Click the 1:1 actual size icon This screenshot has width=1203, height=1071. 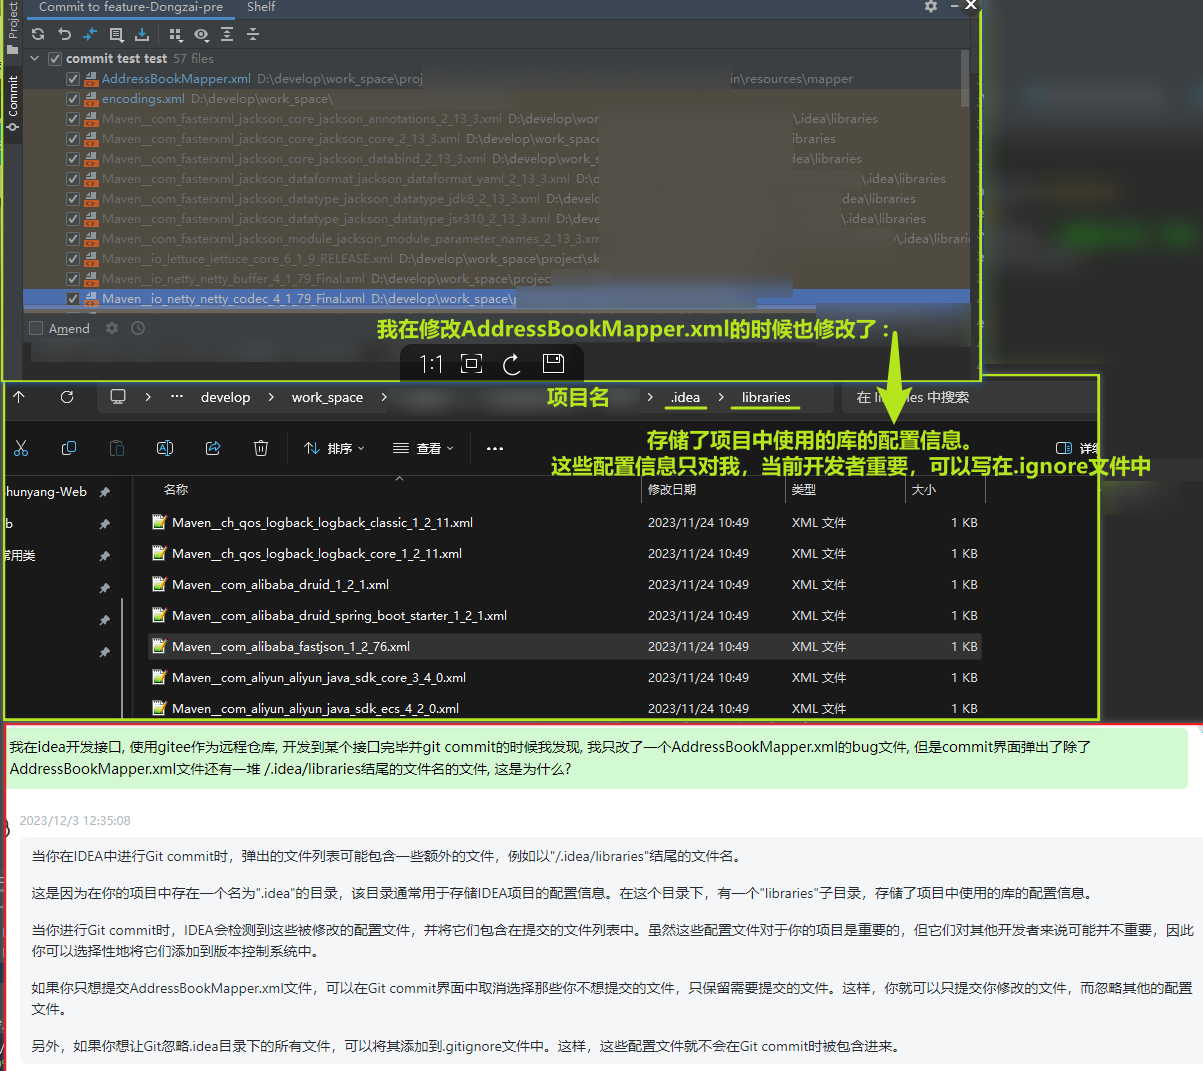tap(431, 364)
